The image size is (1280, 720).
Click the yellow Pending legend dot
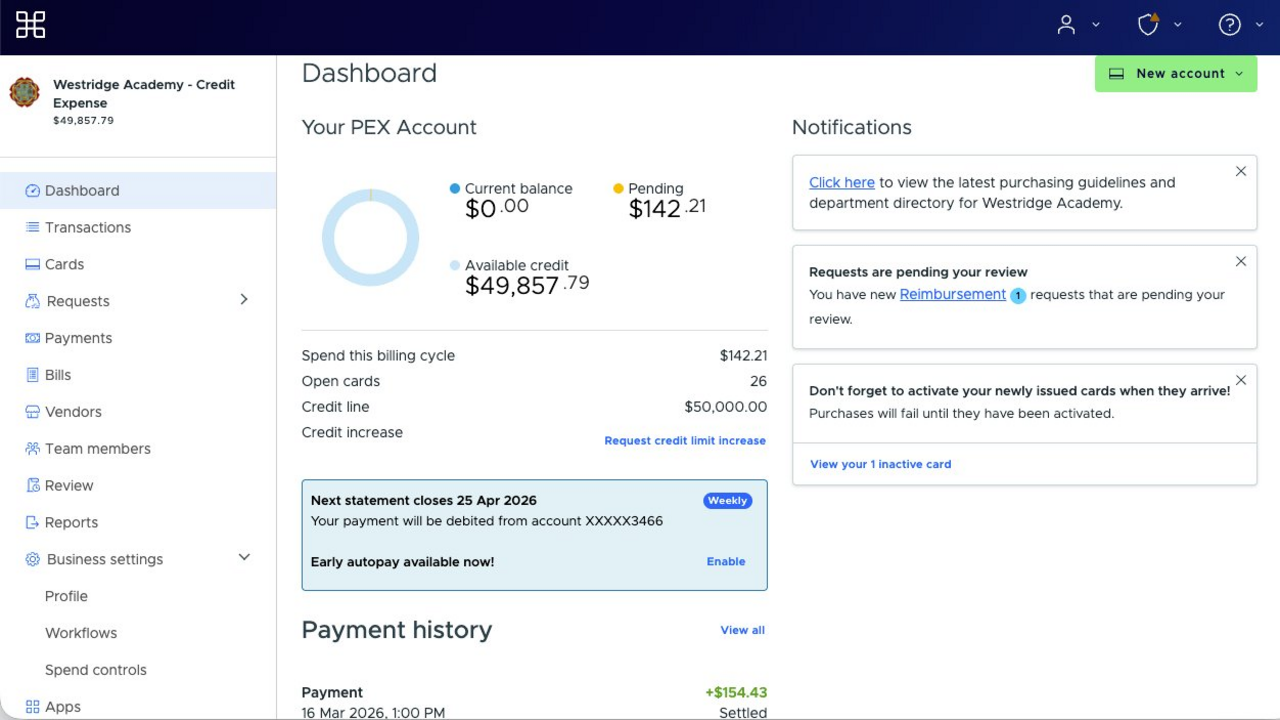(618, 188)
